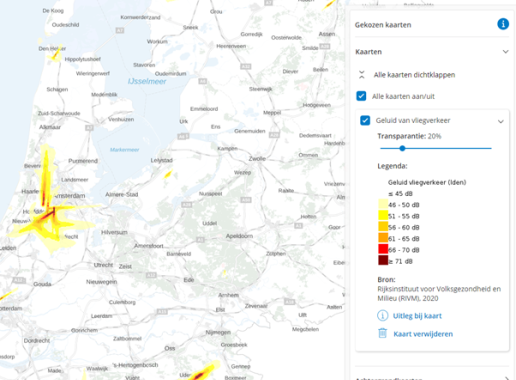The image size is (516, 380).
Task: Uncheck the Geluid van vliegverkeer layer checkbox
Action: [x=365, y=120]
